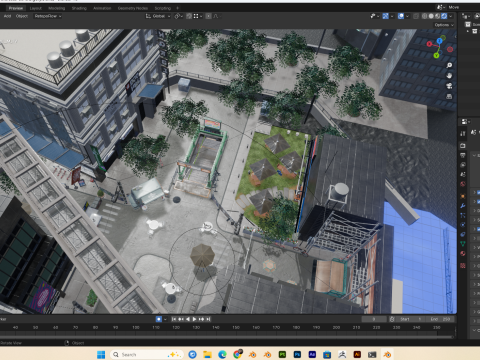Select wireframe viewport shading
The width and height of the screenshot is (480, 360).
click(425, 16)
